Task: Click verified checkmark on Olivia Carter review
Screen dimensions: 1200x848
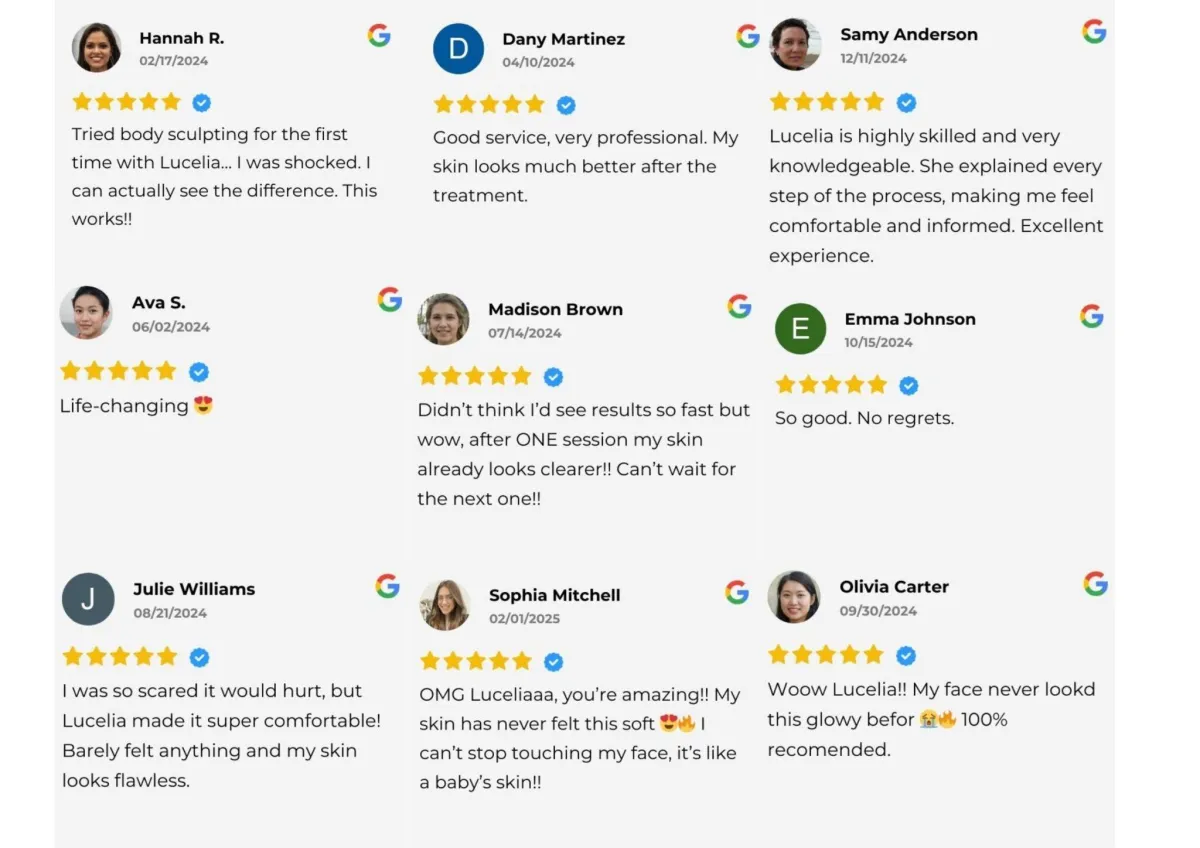Action: coord(906,655)
